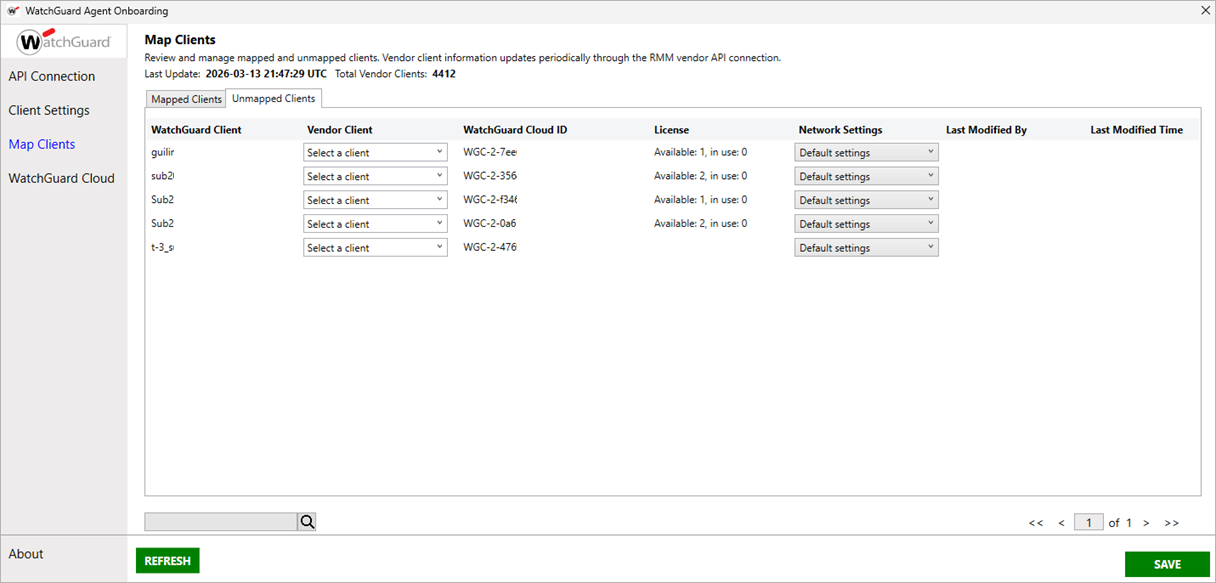Click the Last Modified Time column header
The width and height of the screenshot is (1216, 583).
coord(1136,130)
